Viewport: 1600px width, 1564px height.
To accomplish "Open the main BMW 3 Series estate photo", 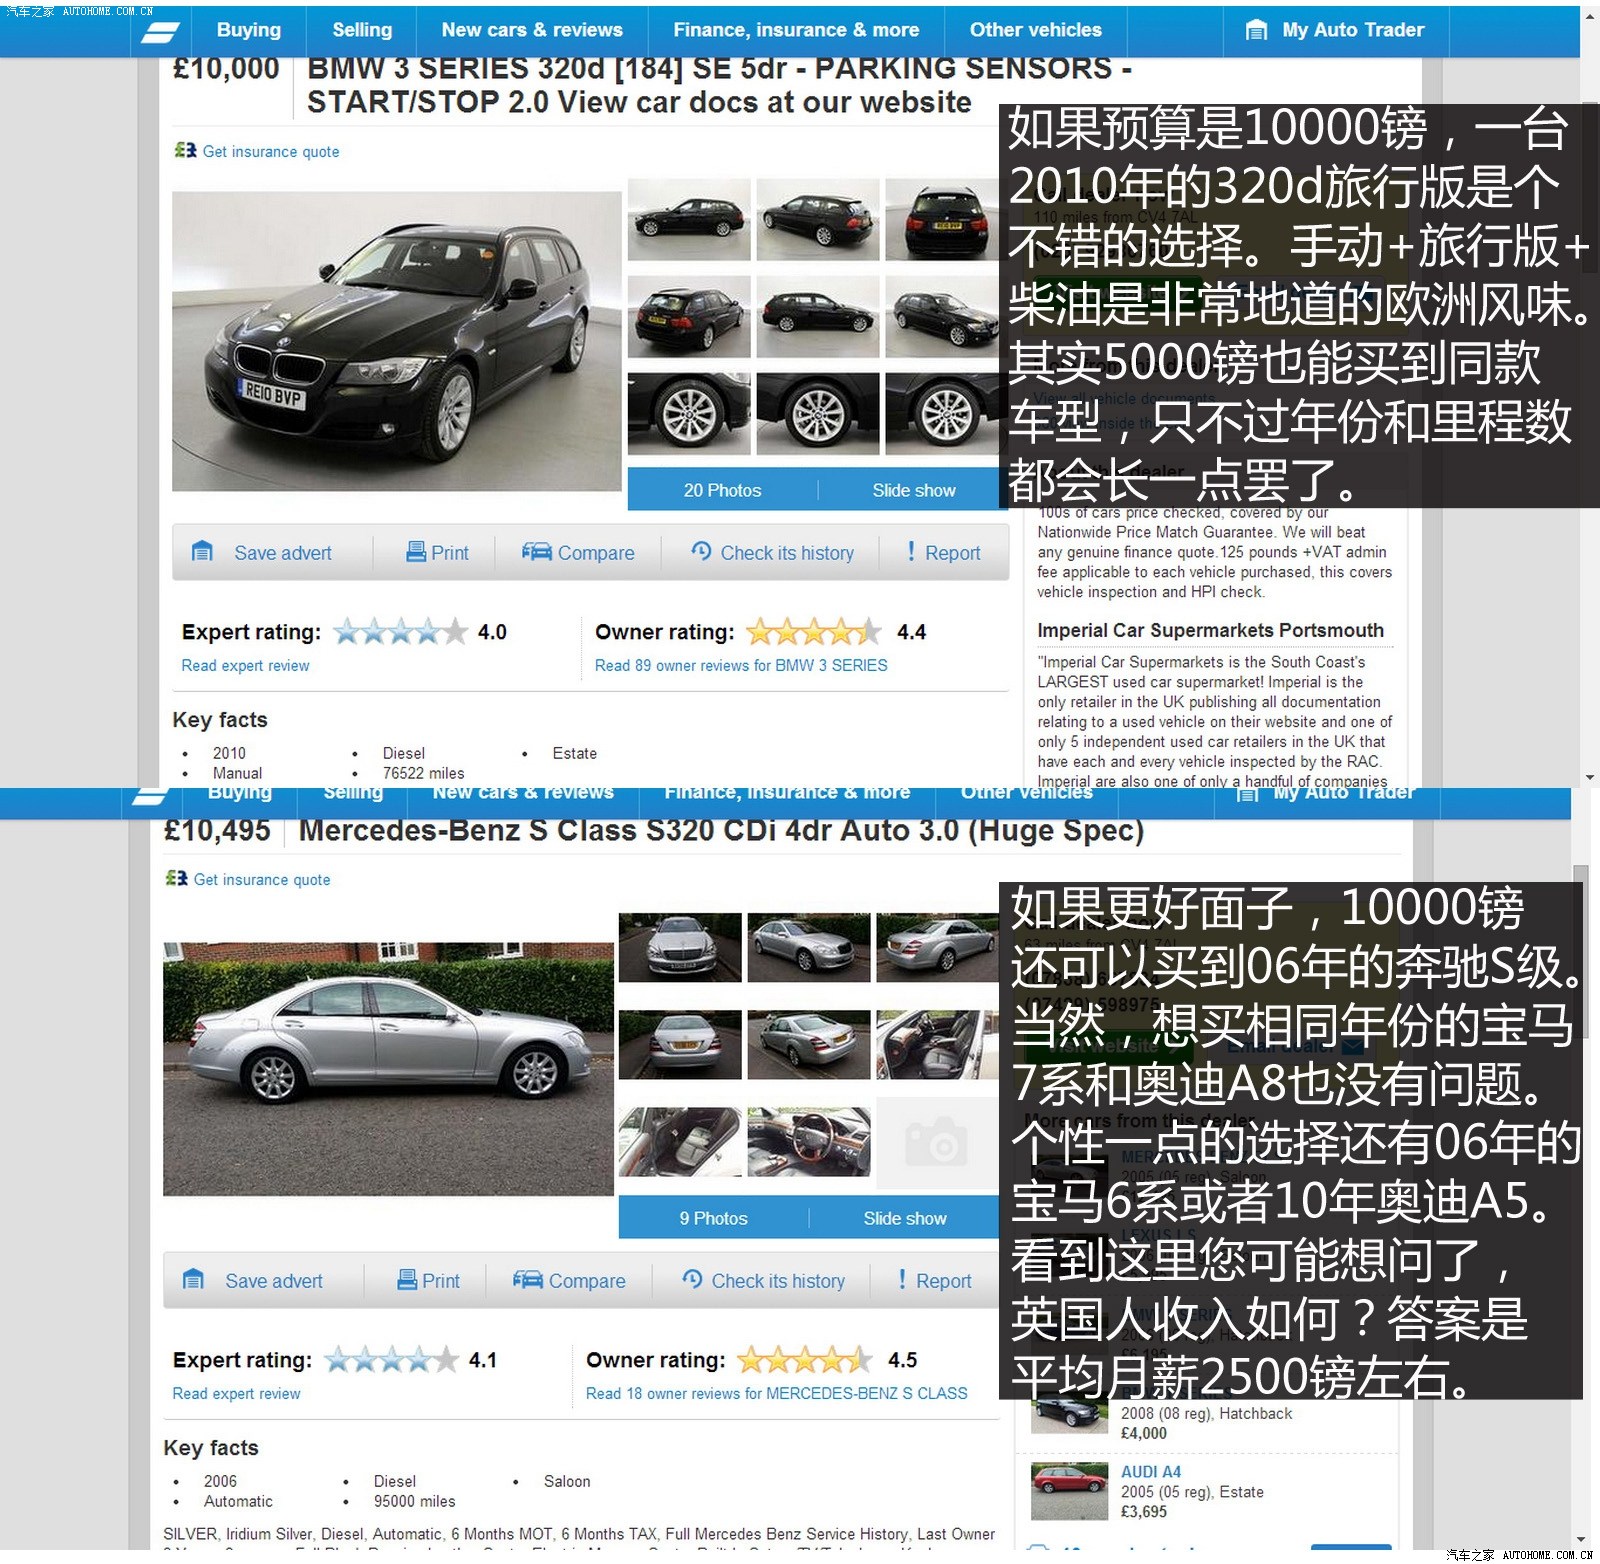I will point(396,341).
